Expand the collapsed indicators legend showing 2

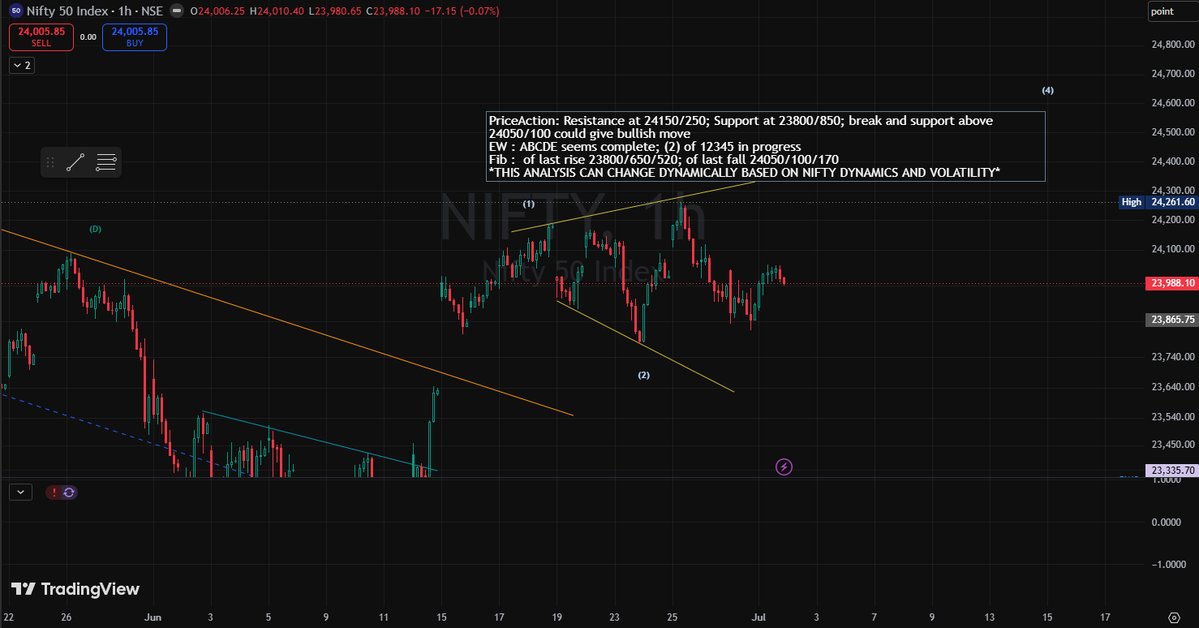[x=22, y=66]
